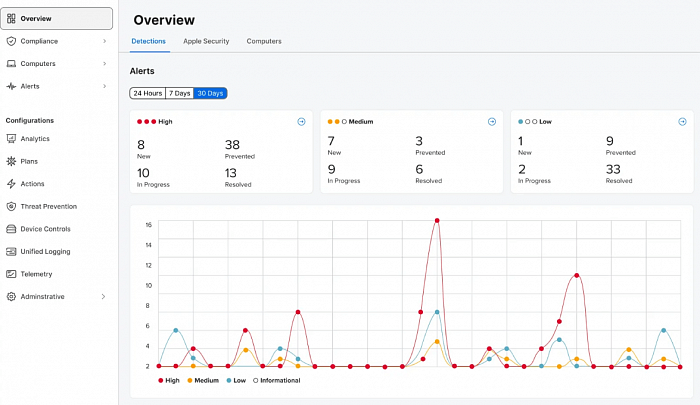Click the Overview grid icon in sidebar
Viewport: 700px width, 405px height.
[11, 18]
